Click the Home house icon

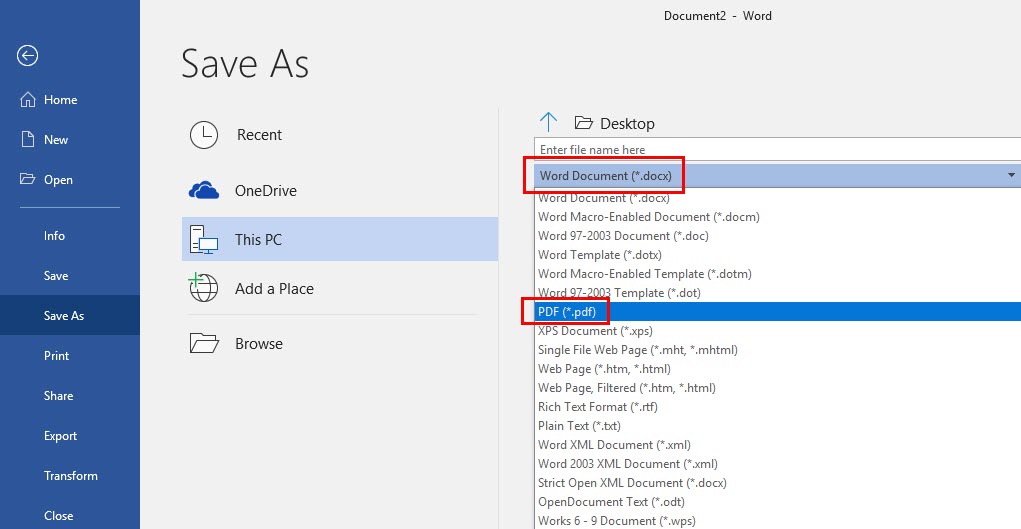click(x=27, y=100)
